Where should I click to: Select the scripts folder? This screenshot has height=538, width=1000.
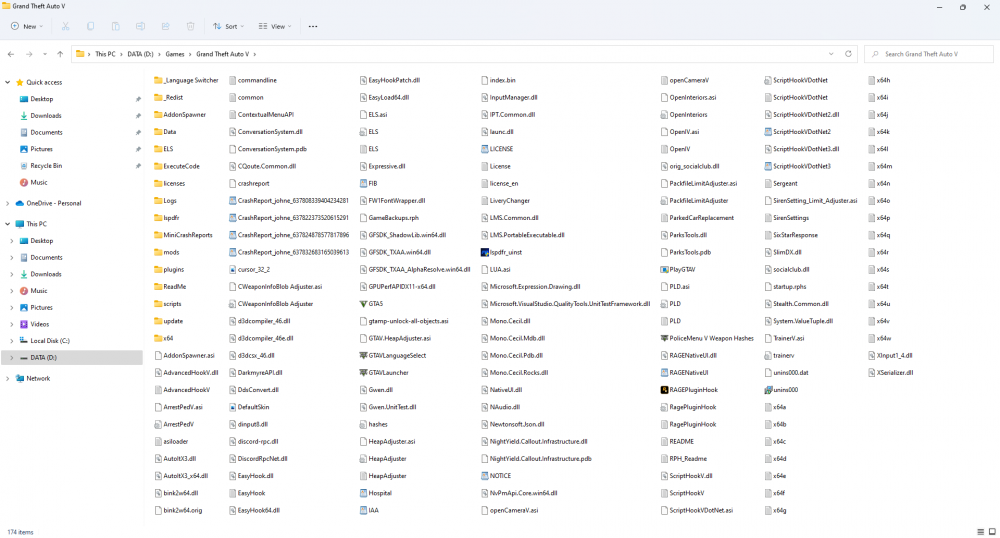[x=168, y=304]
